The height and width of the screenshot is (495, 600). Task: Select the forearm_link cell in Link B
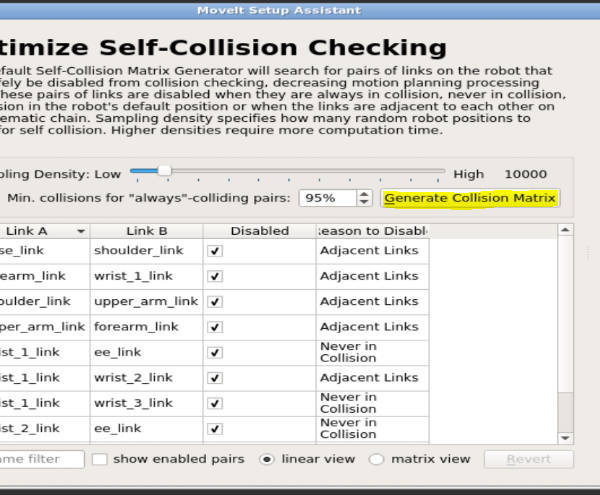[x=147, y=327]
